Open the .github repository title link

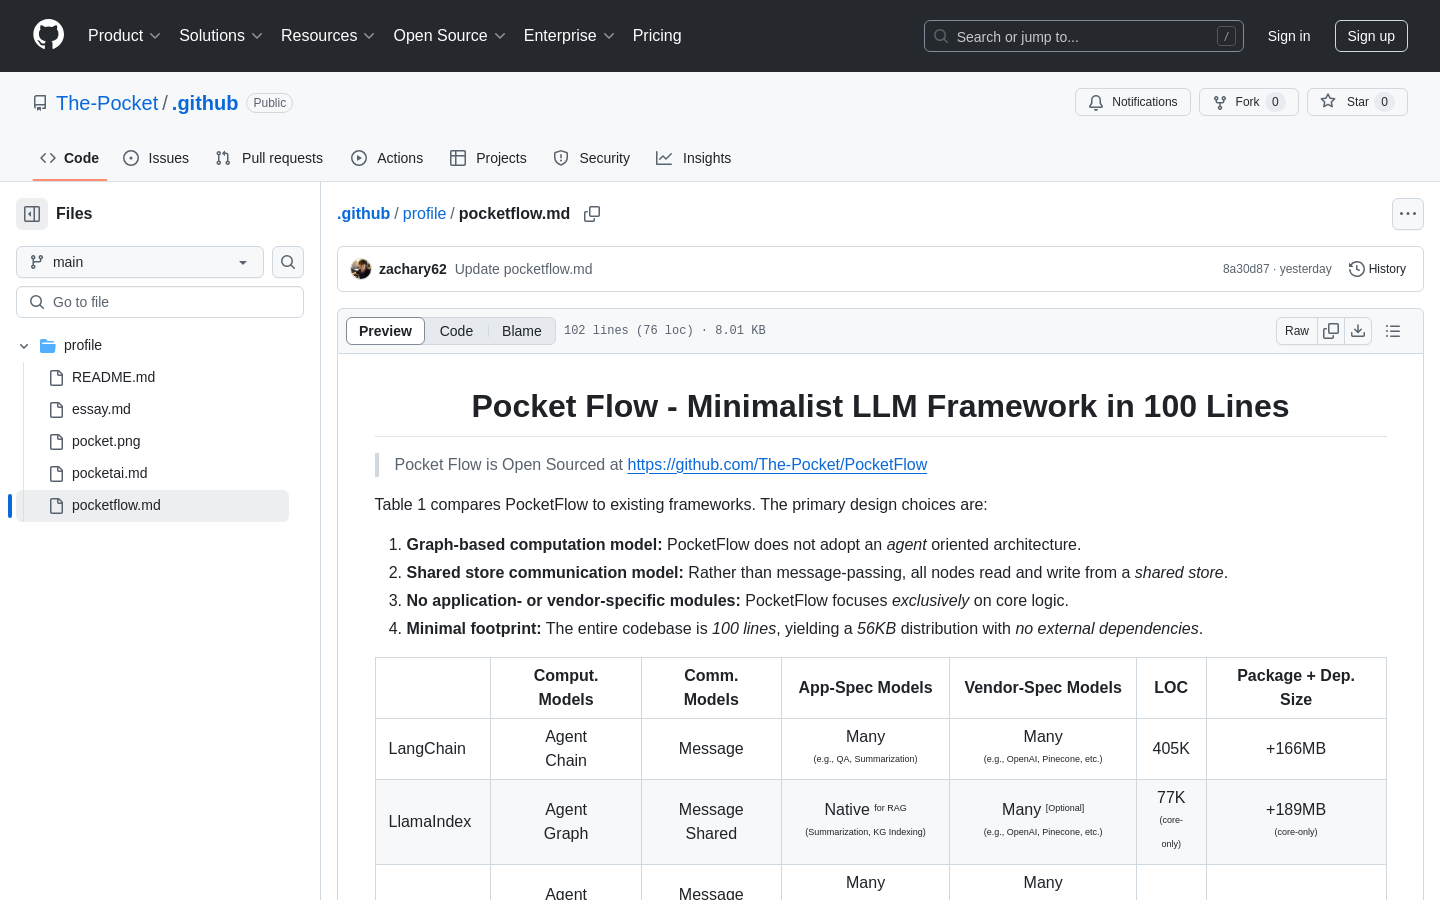[x=205, y=103]
